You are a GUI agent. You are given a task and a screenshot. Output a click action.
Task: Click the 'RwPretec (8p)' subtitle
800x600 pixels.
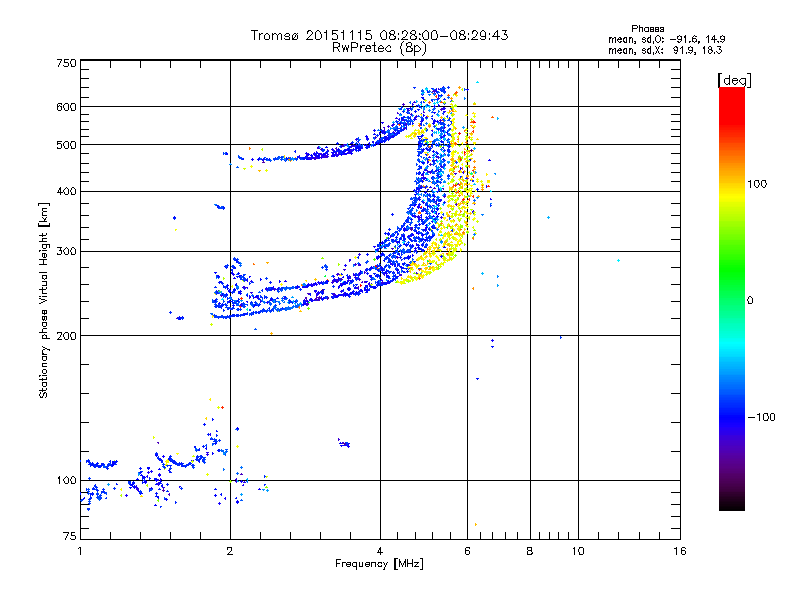(379, 48)
